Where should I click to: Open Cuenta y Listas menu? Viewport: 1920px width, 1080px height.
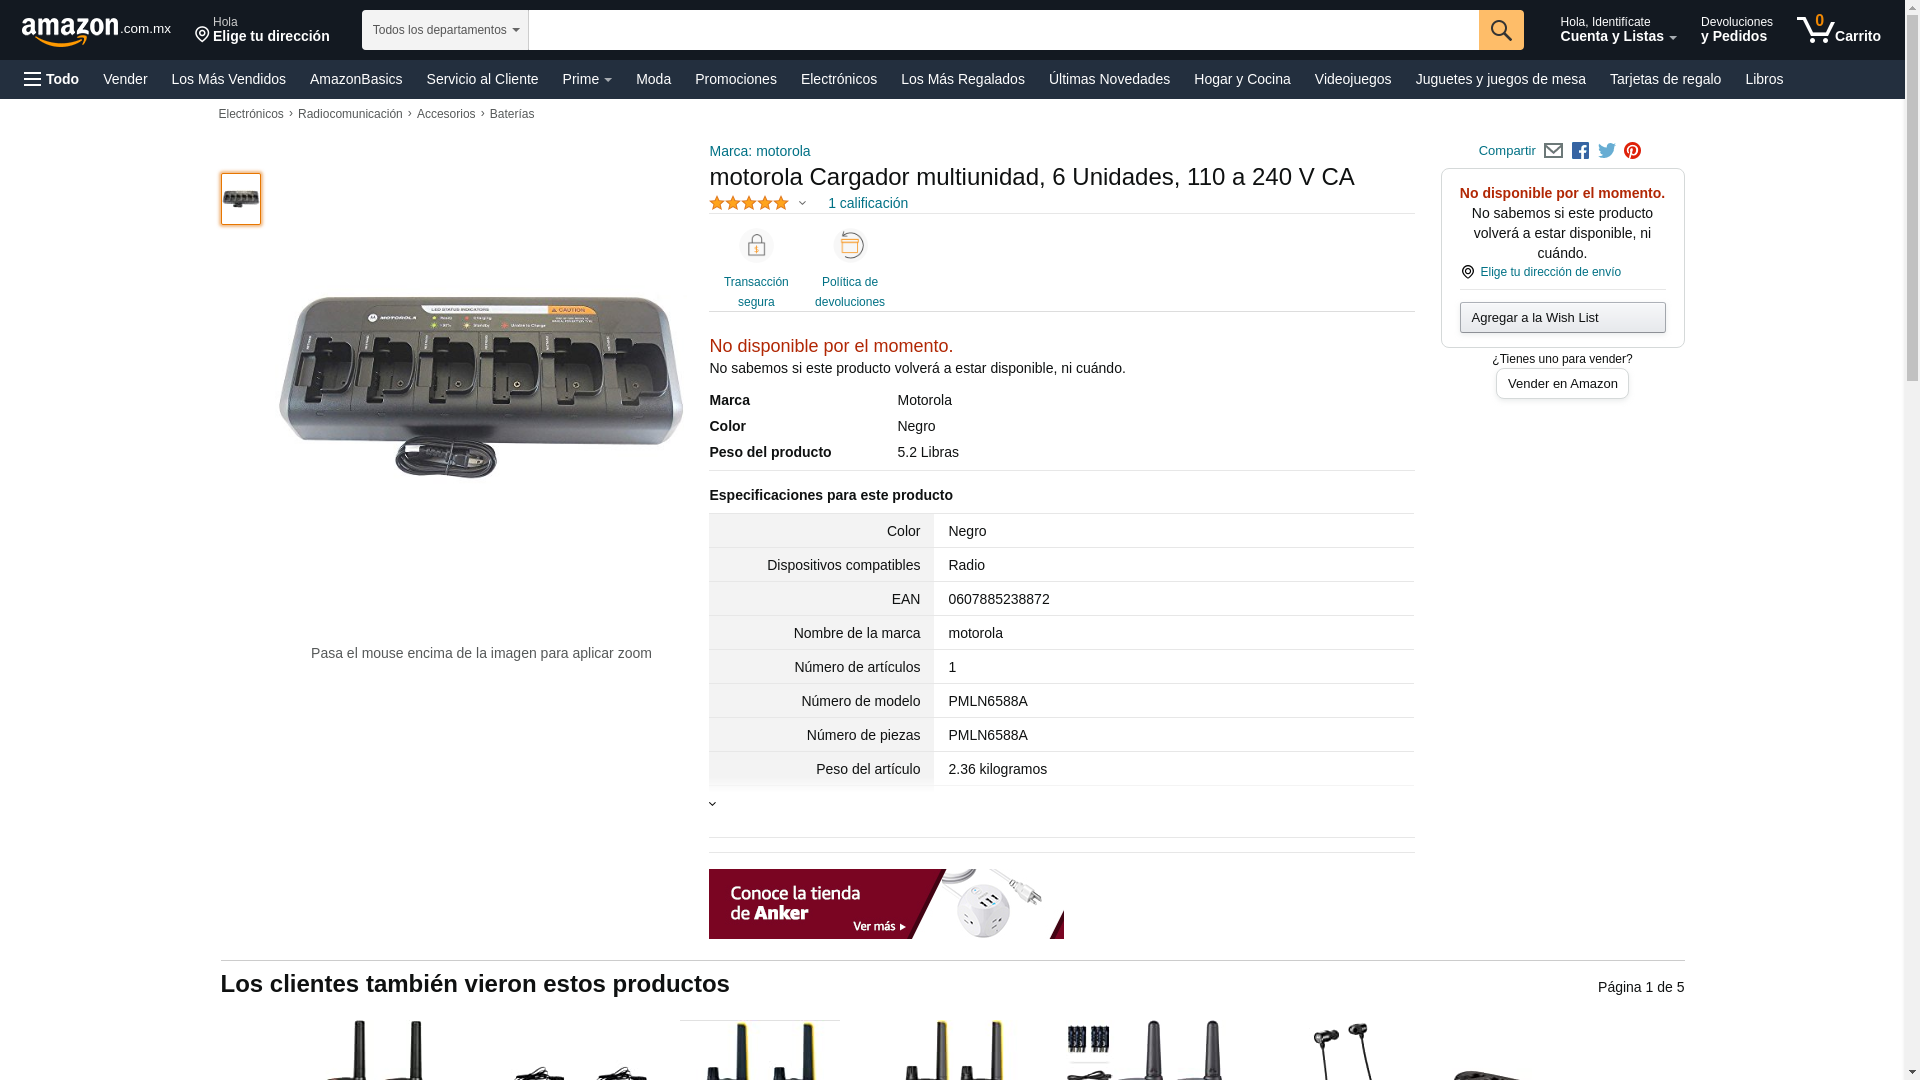tap(1618, 30)
